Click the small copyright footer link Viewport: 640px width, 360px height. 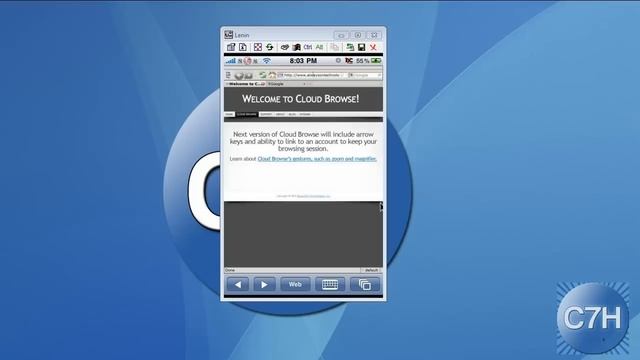click(x=313, y=196)
